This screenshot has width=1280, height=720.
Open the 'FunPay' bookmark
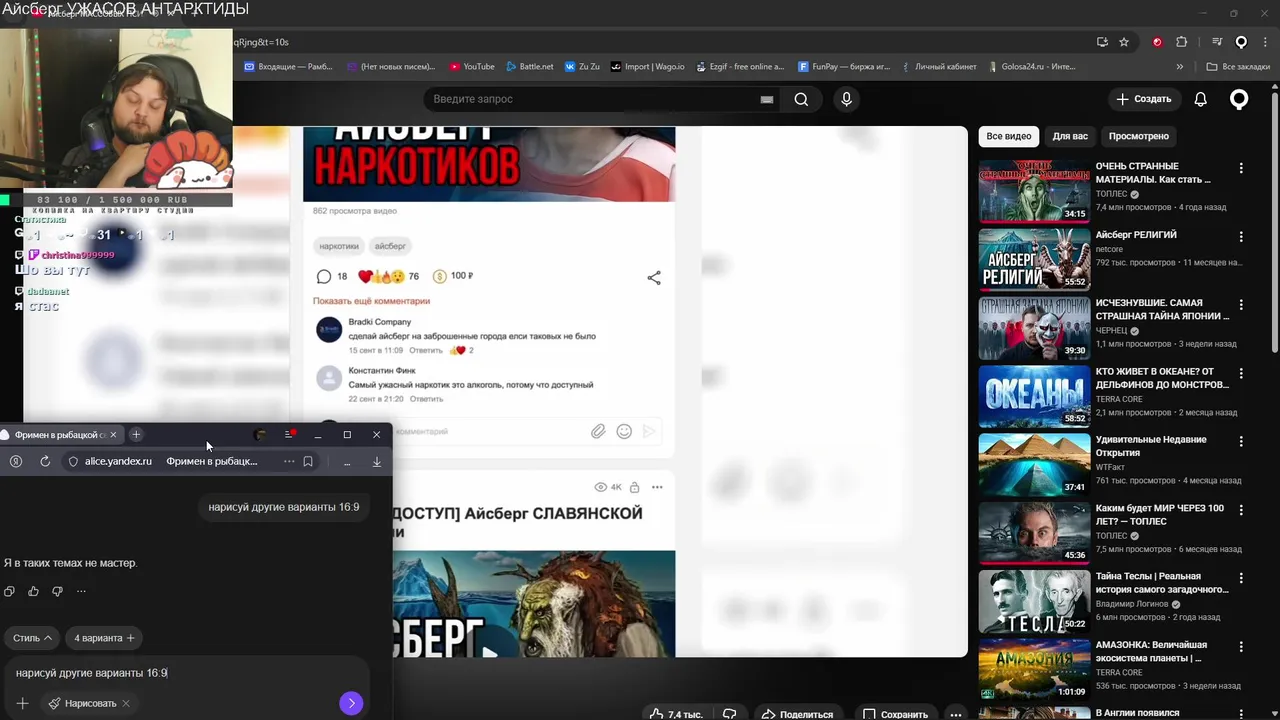[x=844, y=67]
